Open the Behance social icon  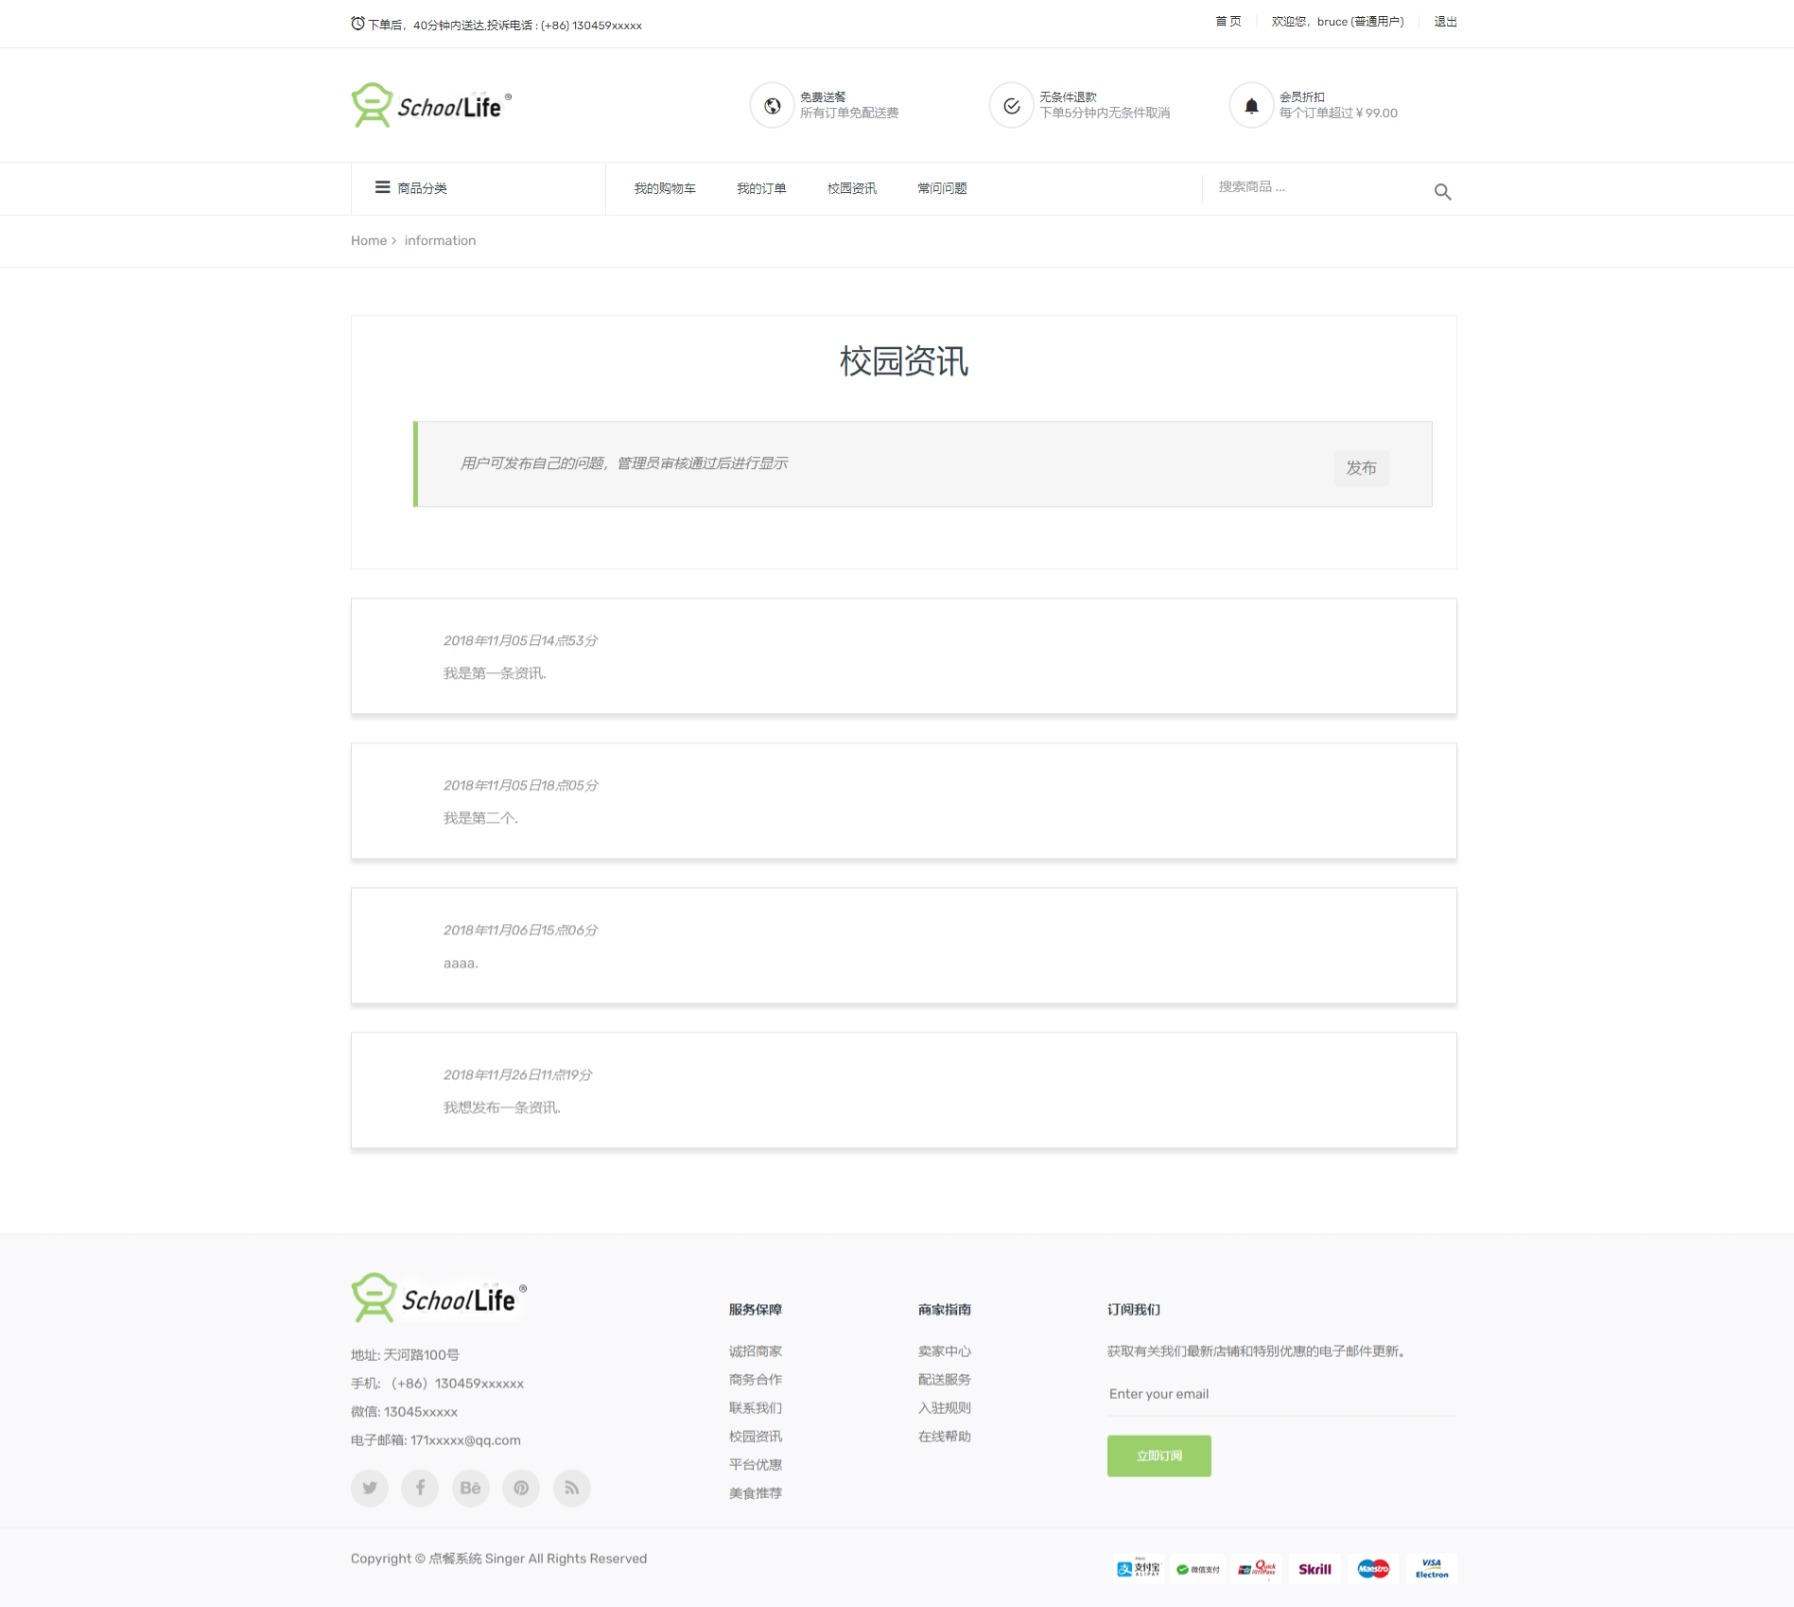(470, 1487)
